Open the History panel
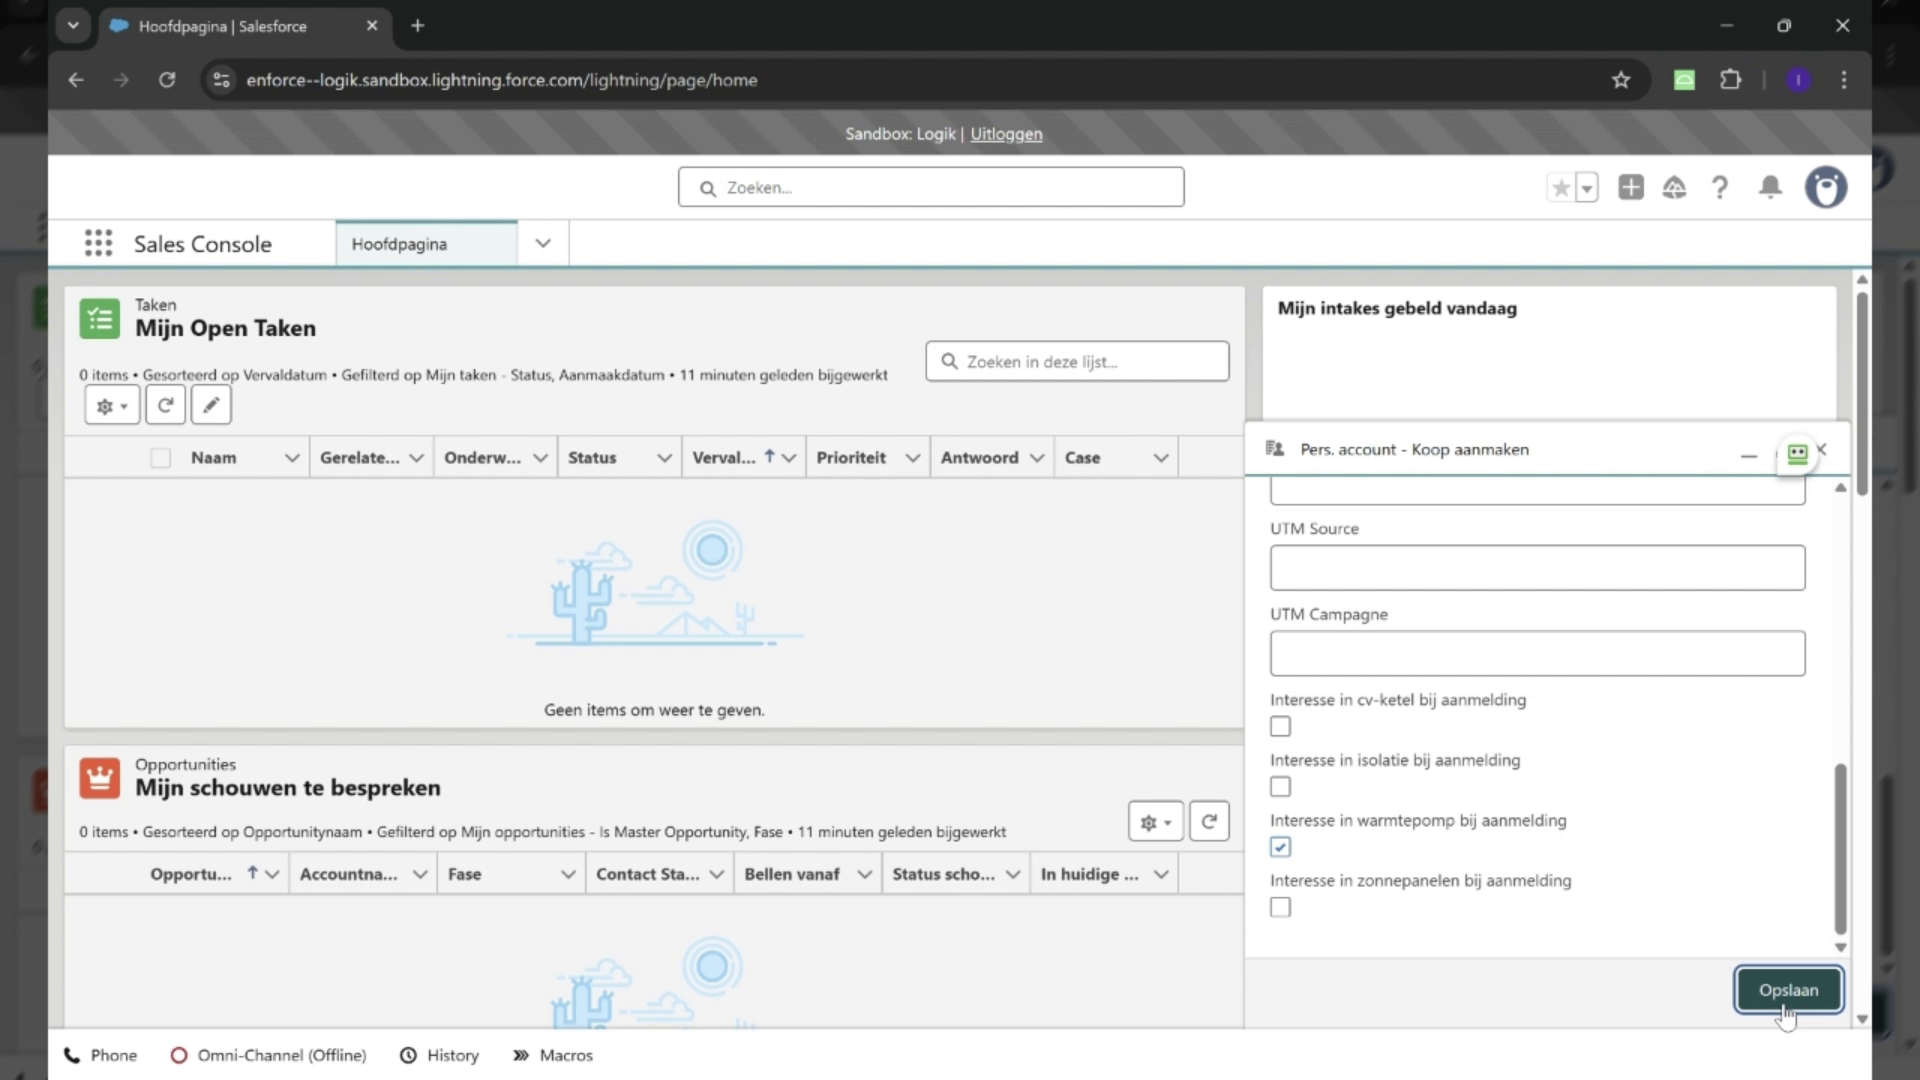Viewport: 1920px width, 1080px height. click(453, 1055)
